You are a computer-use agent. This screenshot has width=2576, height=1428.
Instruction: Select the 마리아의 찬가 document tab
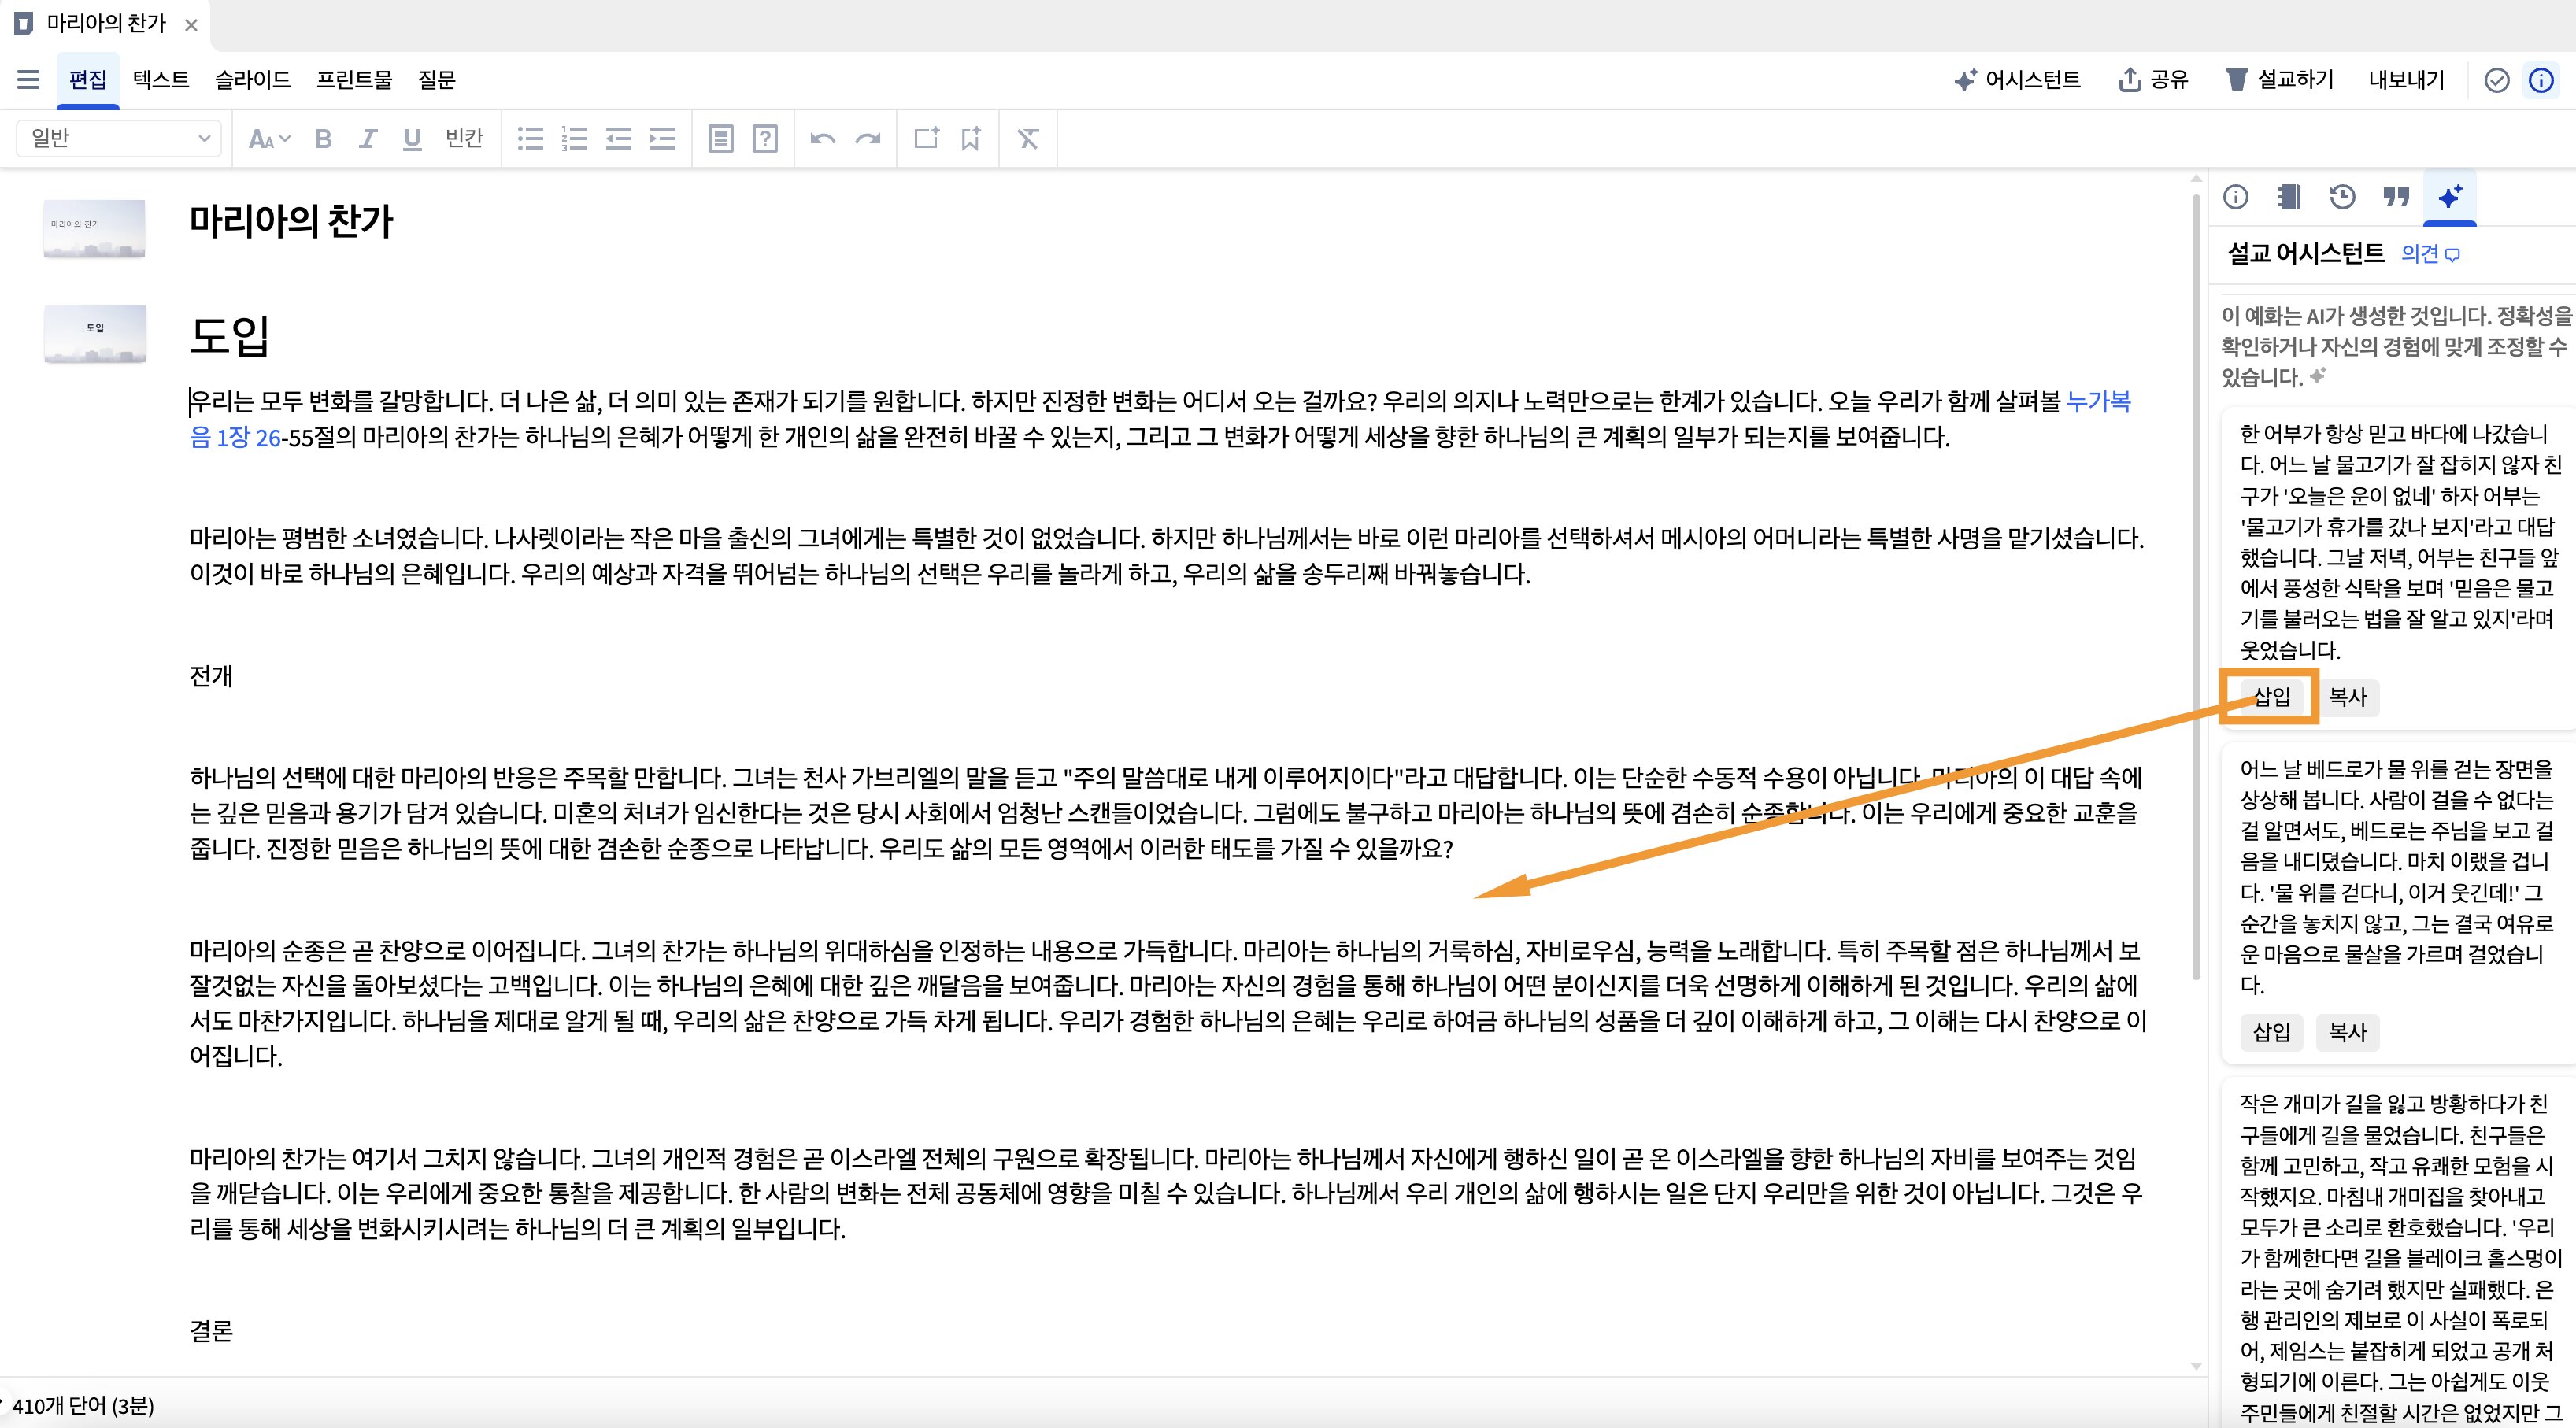coord(105,23)
